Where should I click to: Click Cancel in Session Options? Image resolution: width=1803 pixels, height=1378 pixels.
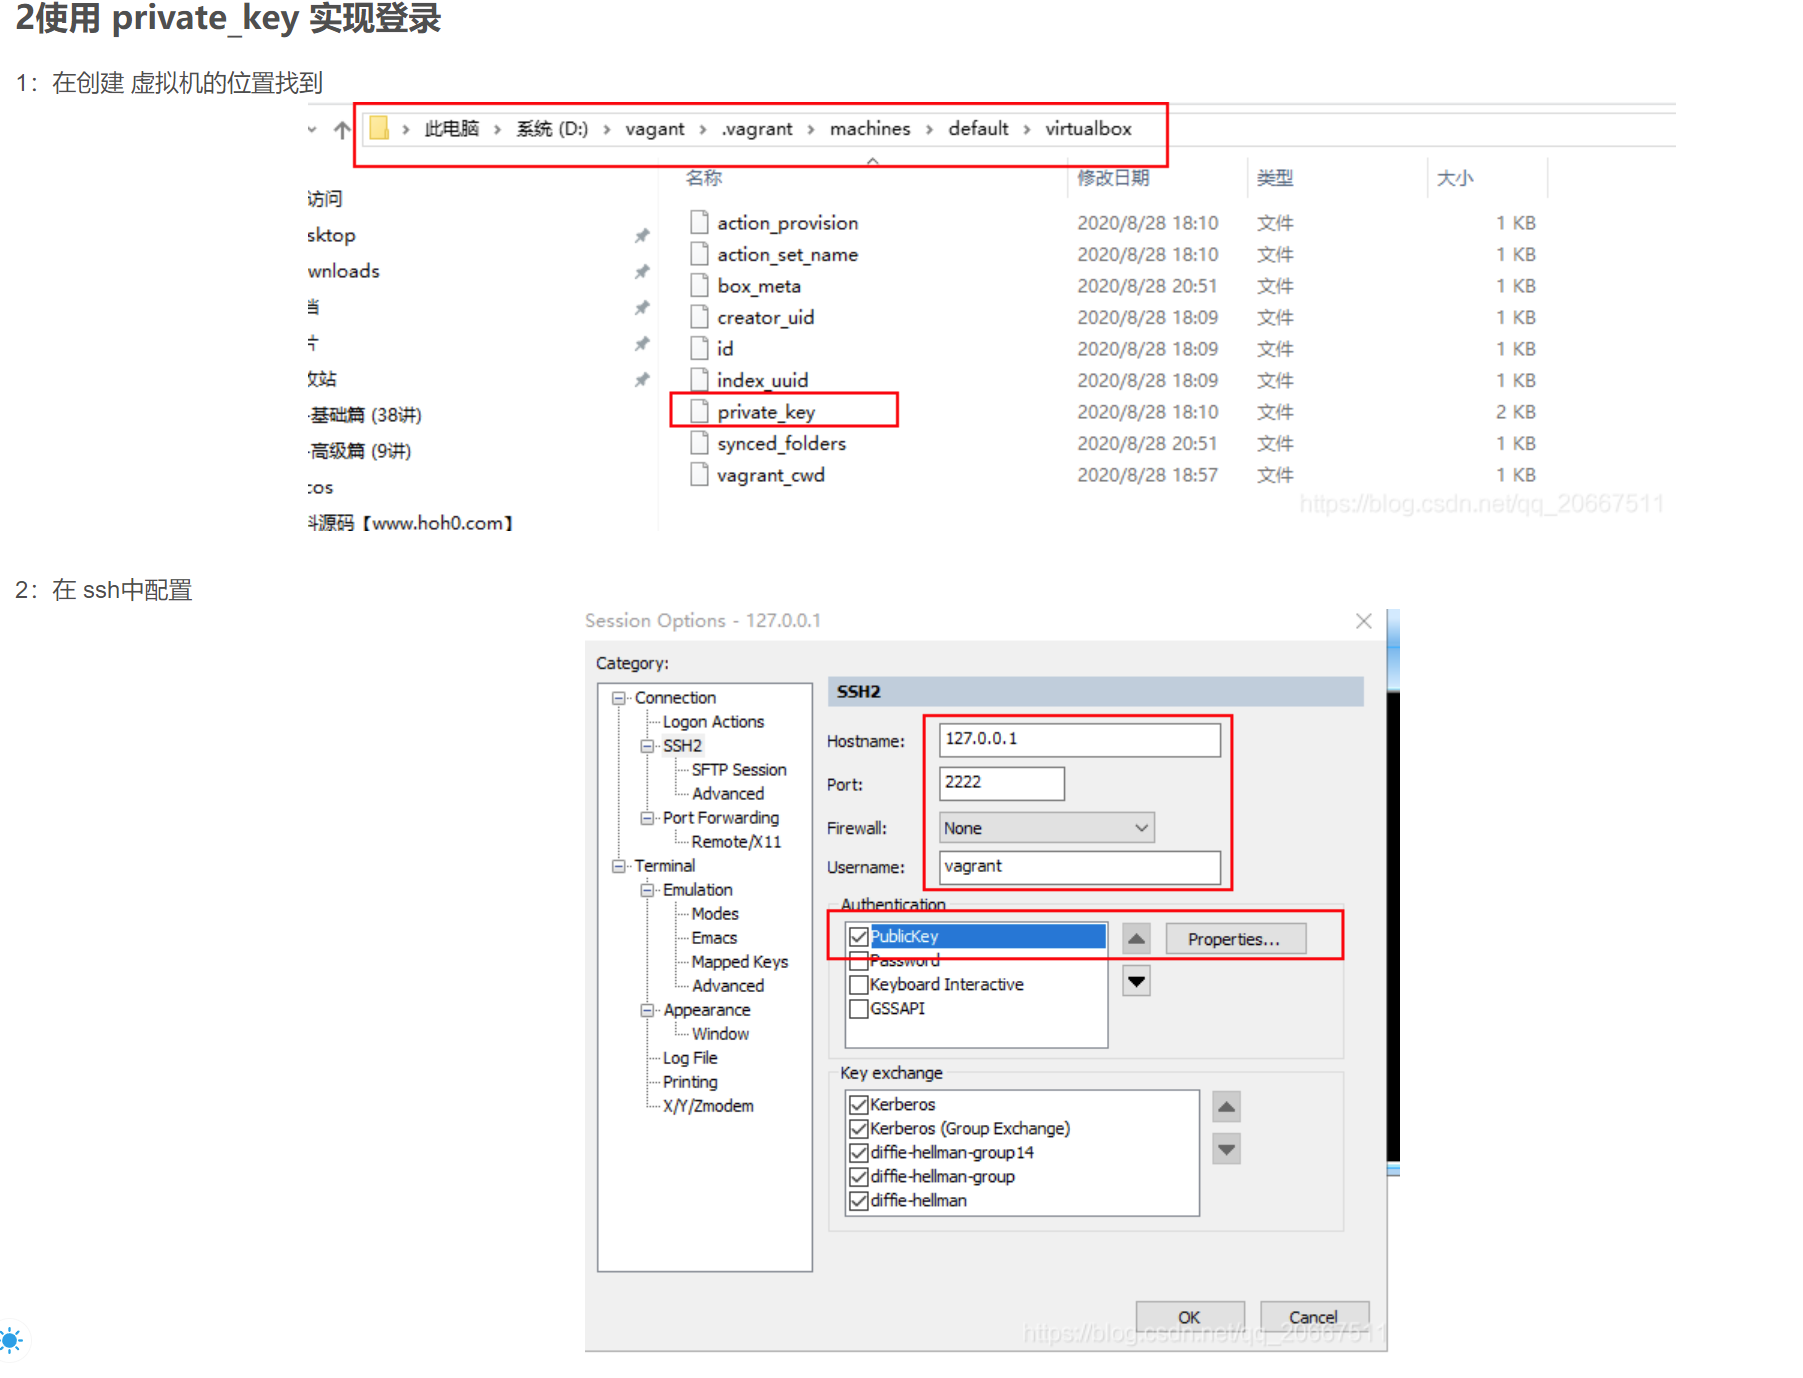coord(1313,1317)
